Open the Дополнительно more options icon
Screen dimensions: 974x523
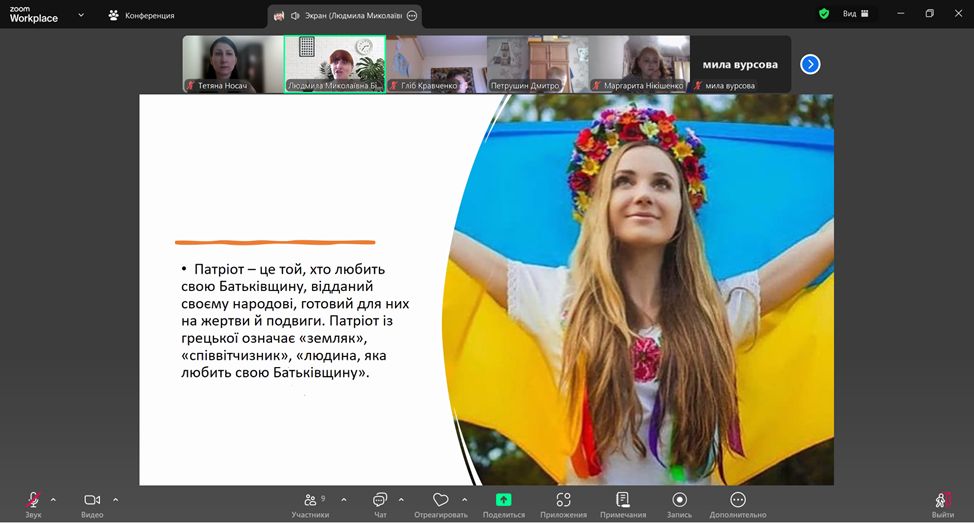[738, 500]
